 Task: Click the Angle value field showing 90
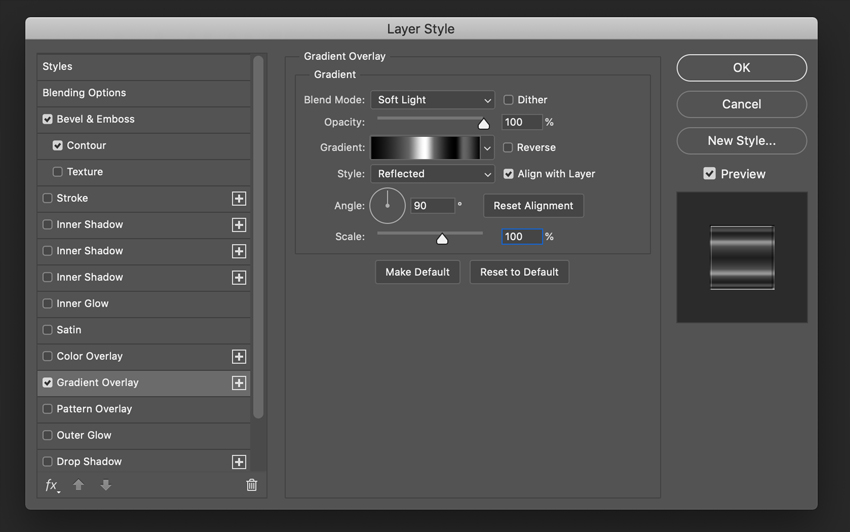(433, 206)
